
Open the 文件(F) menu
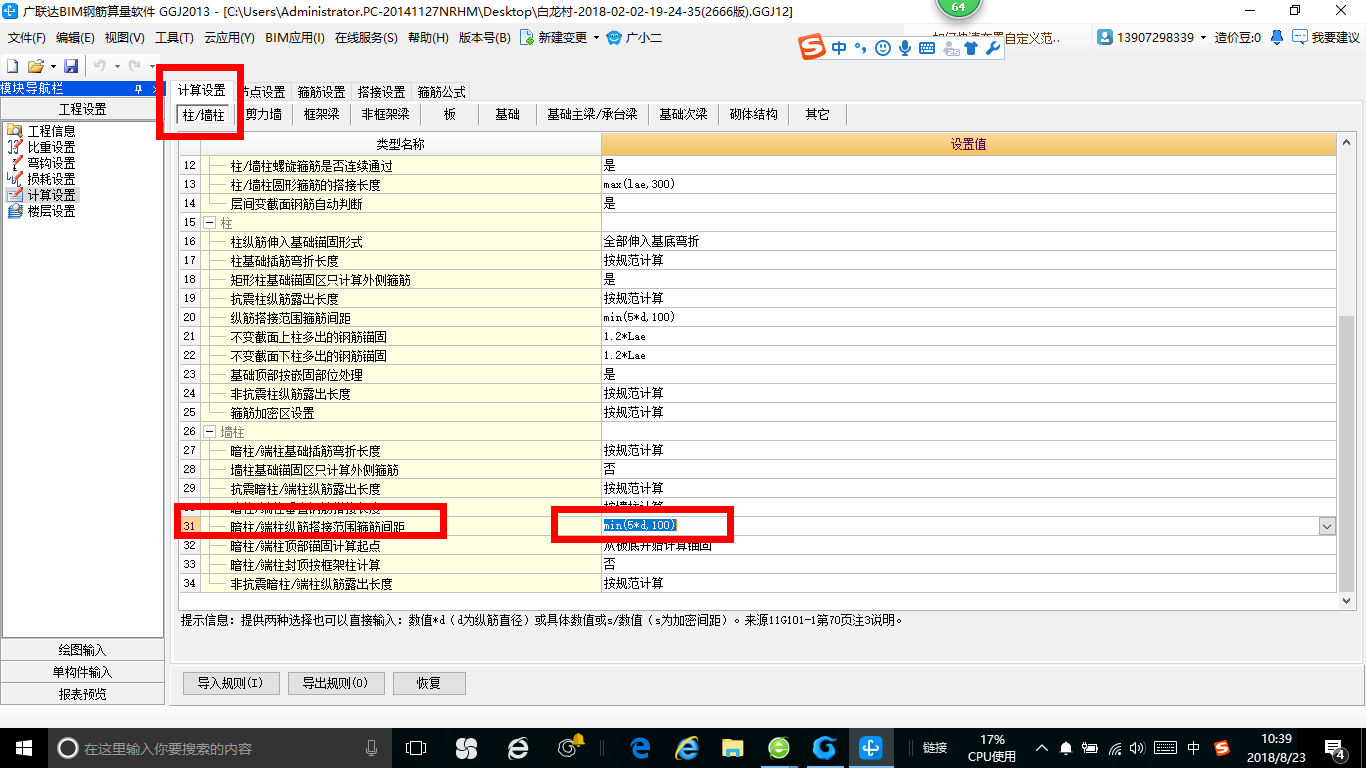tap(27, 38)
